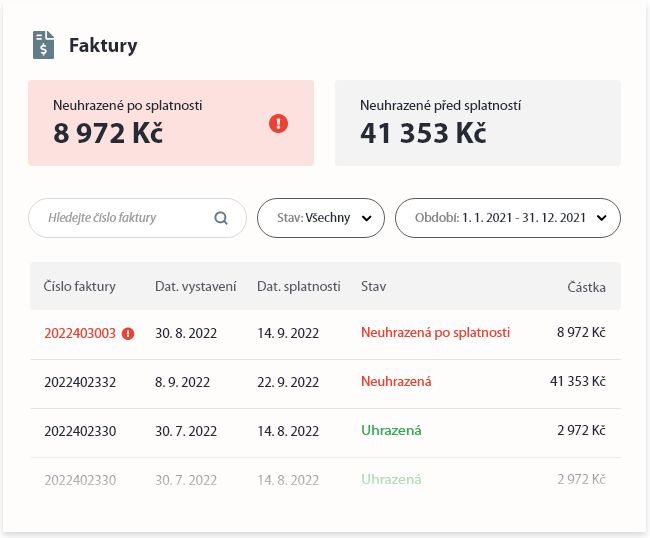Open the Stav: Všechny dropdown
650x538 pixels.
[320, 217]
